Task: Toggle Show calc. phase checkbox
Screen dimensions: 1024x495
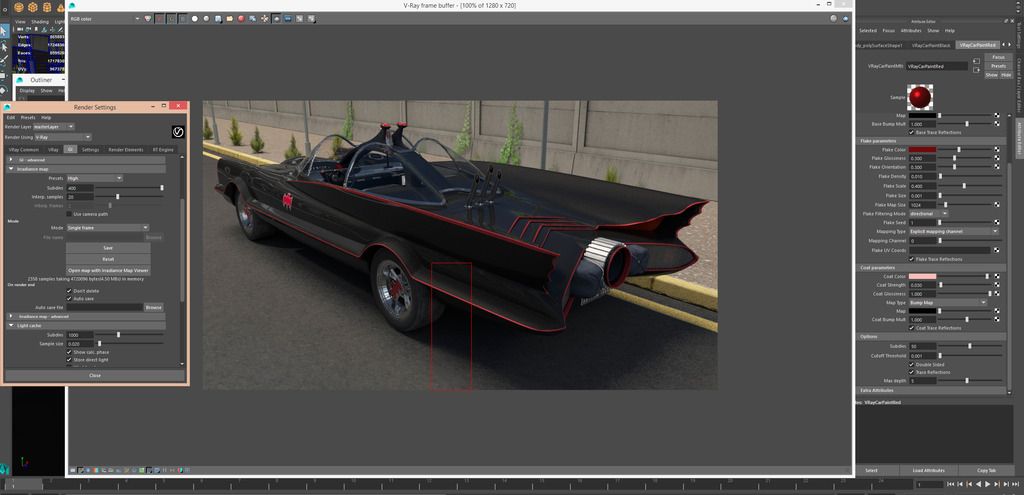Action: pyautogui.click(x=69, y=352)
